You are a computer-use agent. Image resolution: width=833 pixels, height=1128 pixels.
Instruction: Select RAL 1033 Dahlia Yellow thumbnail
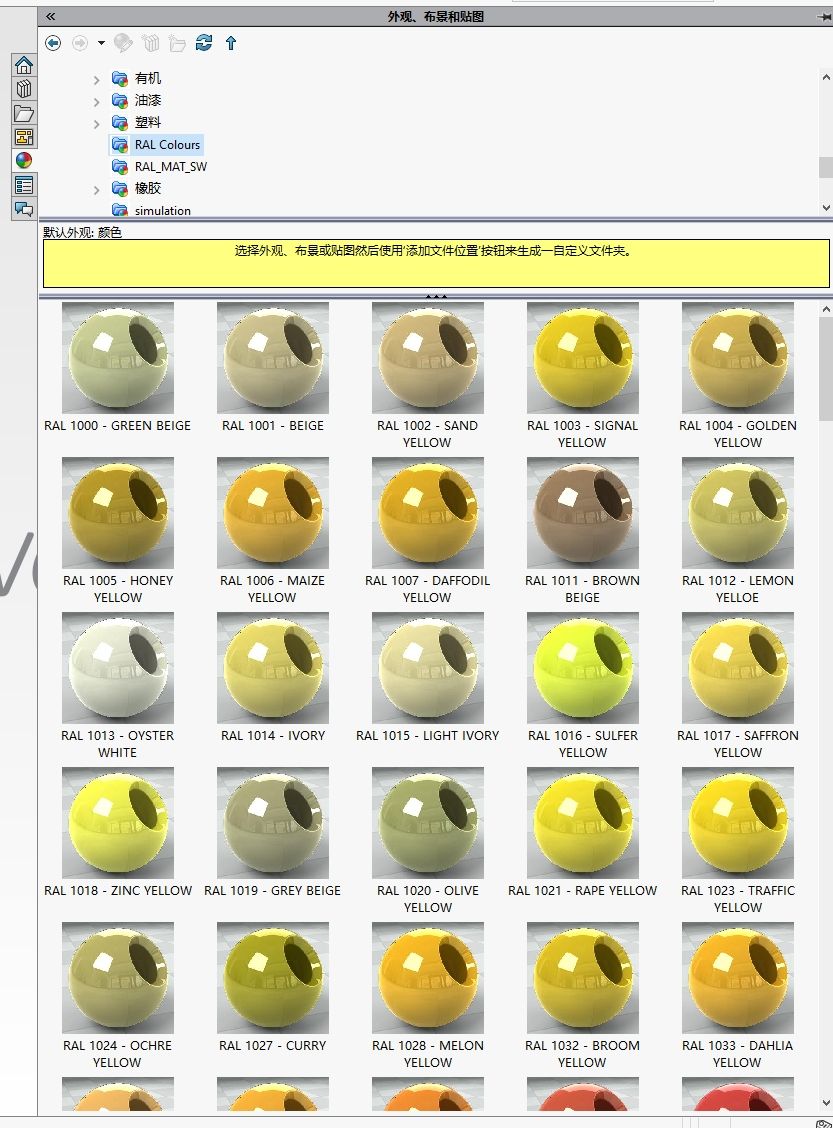point(738,978)
